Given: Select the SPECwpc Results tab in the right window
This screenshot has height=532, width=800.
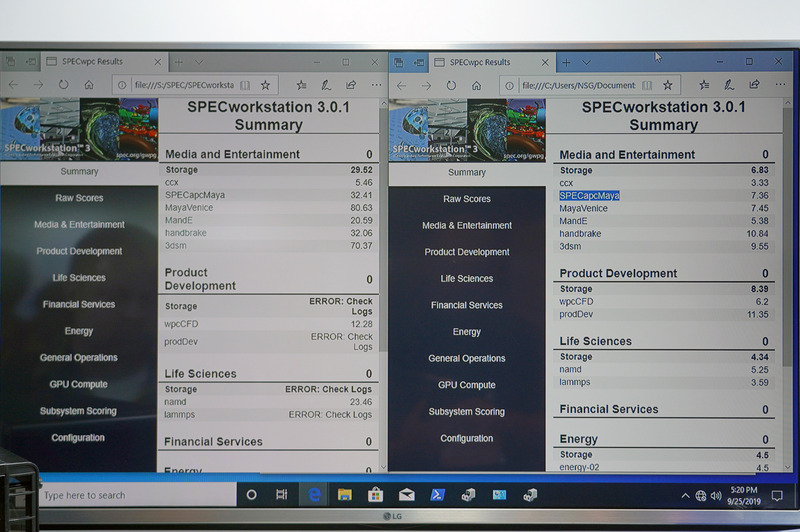Looking at the screenshot, I should tap(492, 62).
